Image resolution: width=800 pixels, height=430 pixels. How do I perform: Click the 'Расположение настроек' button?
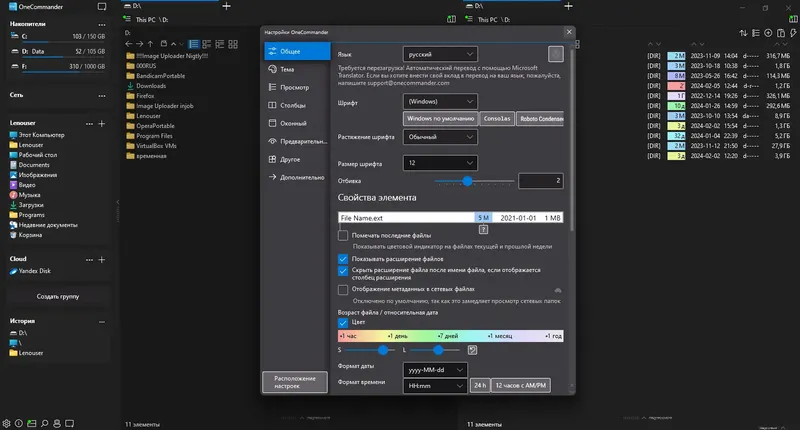coord(295,382)
